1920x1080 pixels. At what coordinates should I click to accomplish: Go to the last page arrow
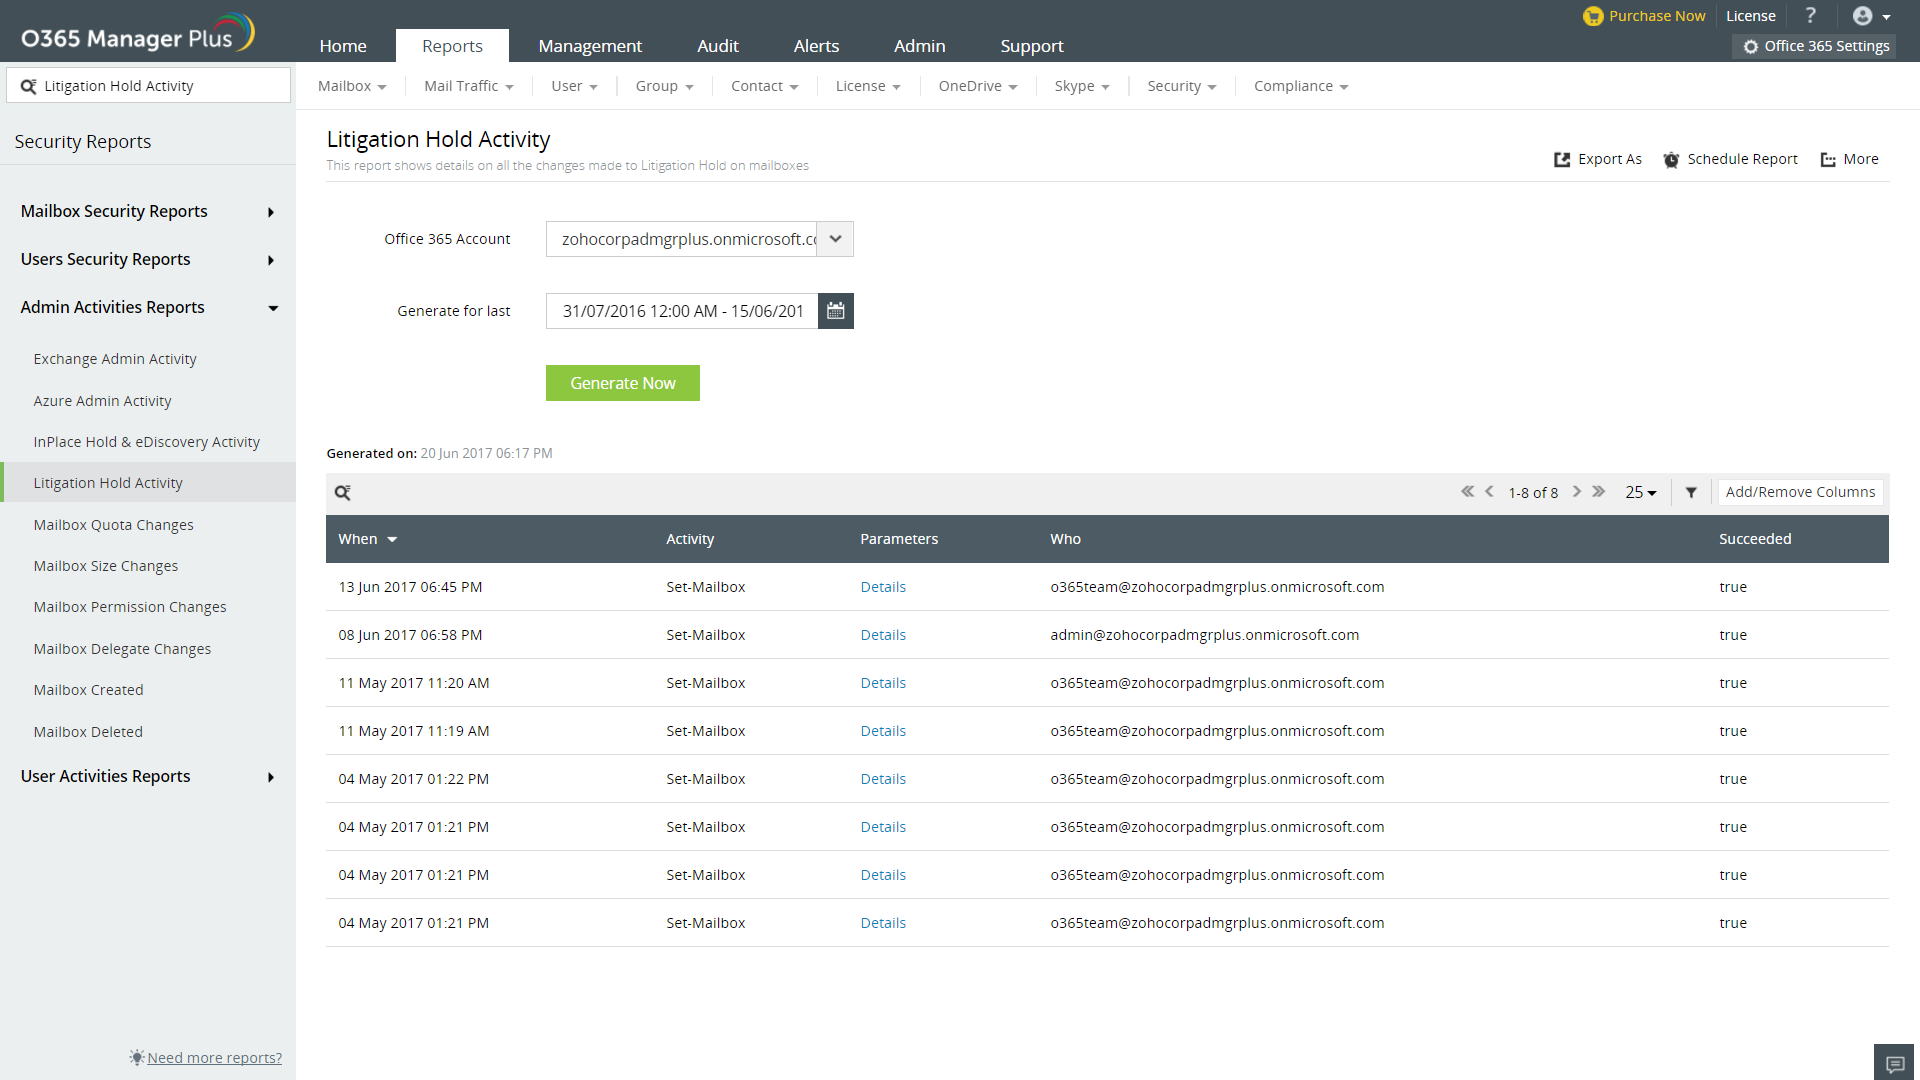(x=1599, y=491)
